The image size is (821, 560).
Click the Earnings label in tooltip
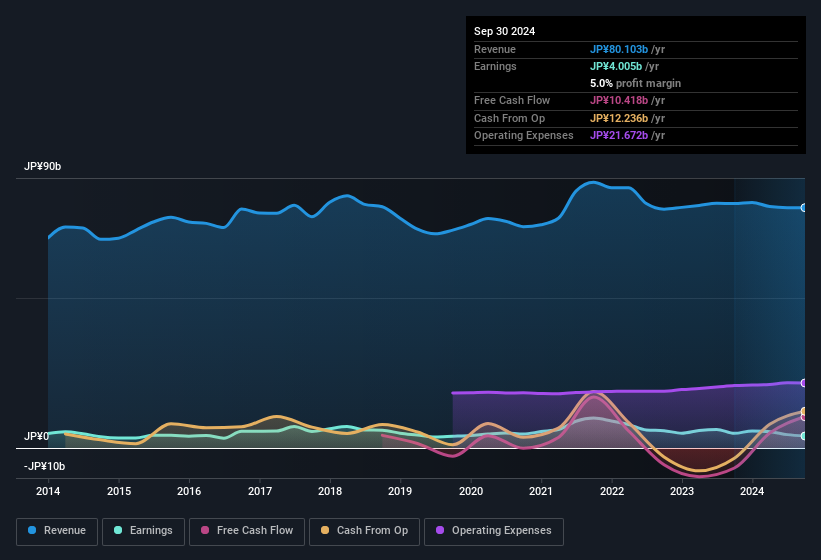pyautogui.click(x=495, y=66)
